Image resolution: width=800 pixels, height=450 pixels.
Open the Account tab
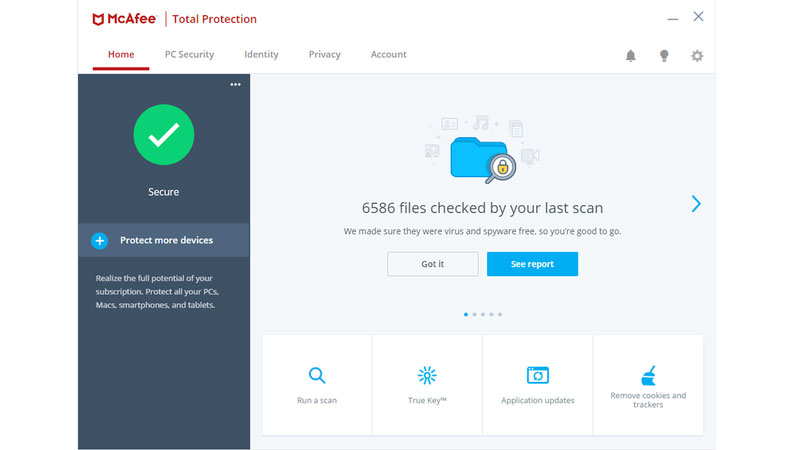point(389,55)
